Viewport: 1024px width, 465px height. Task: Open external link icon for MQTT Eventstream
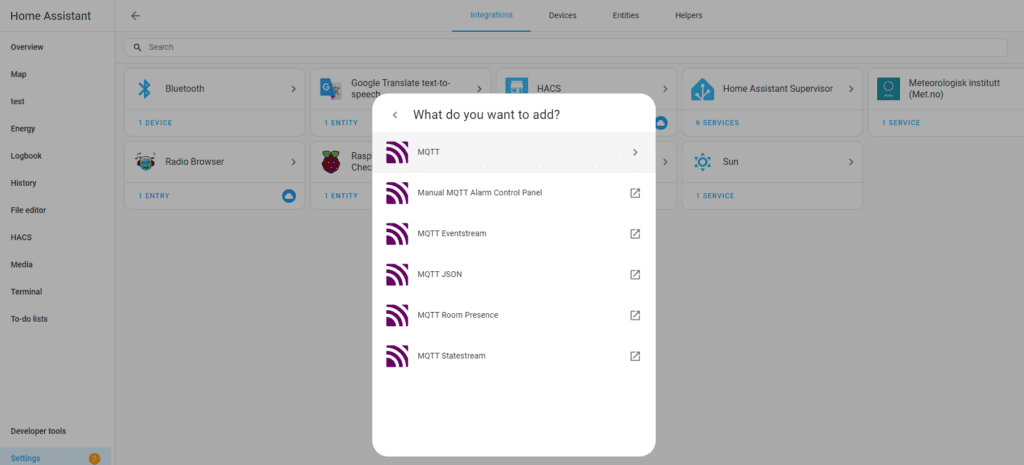(635, 234)
